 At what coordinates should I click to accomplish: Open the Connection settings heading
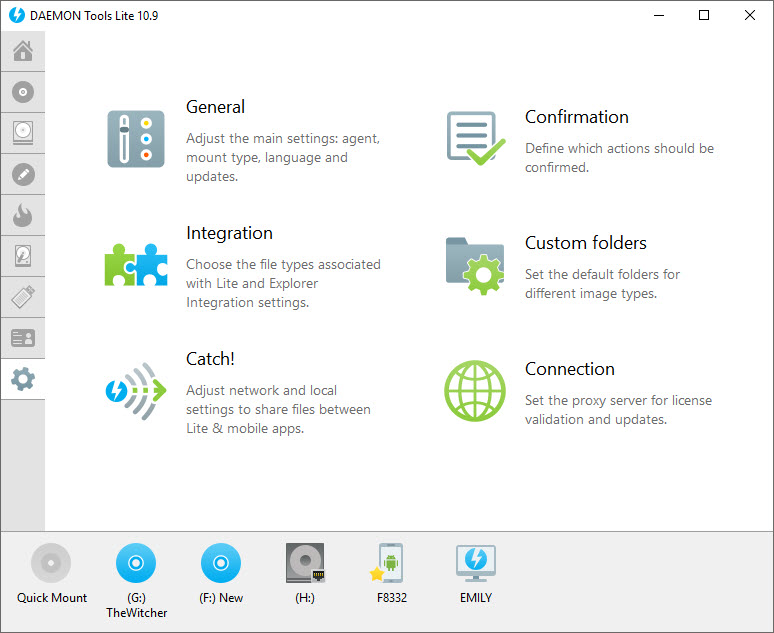pyautogui.click(x=570, y=368)
